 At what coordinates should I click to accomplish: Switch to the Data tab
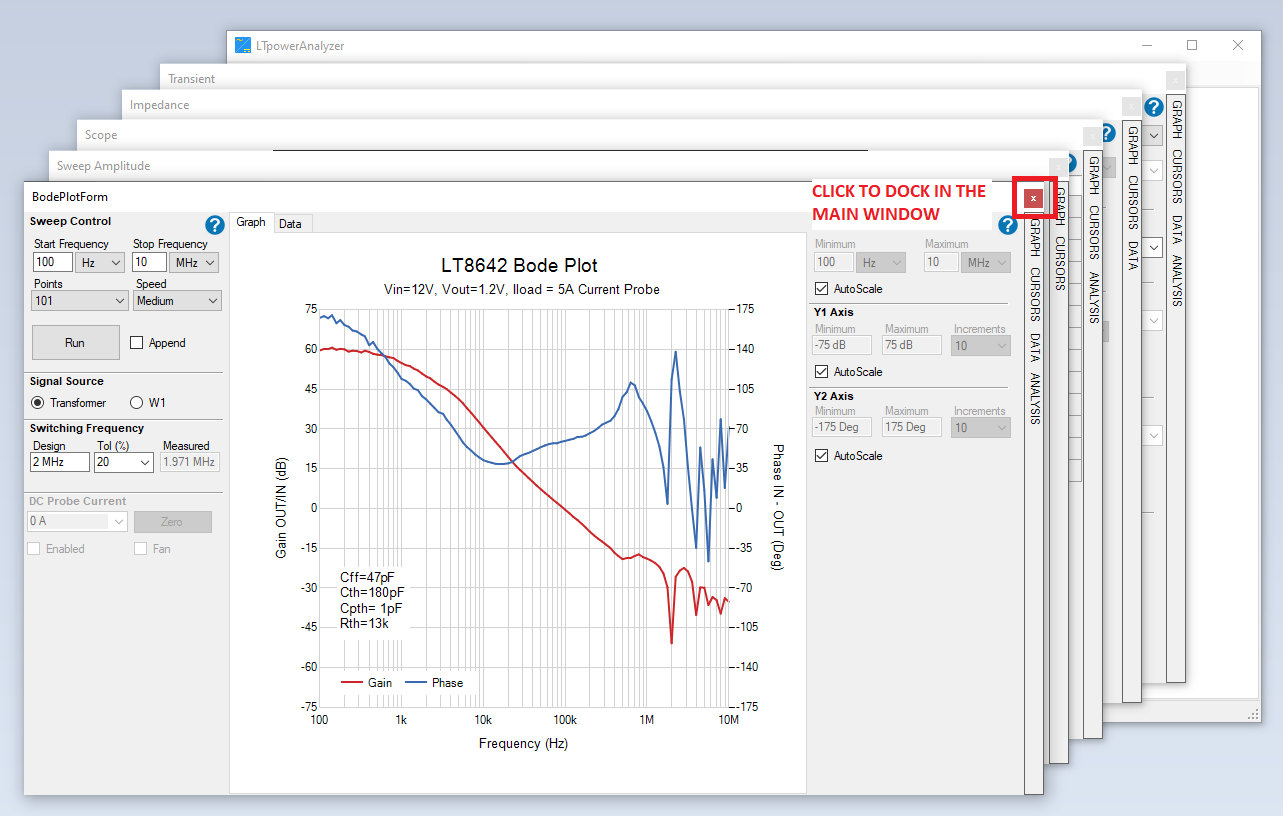[x=292, y=222]
